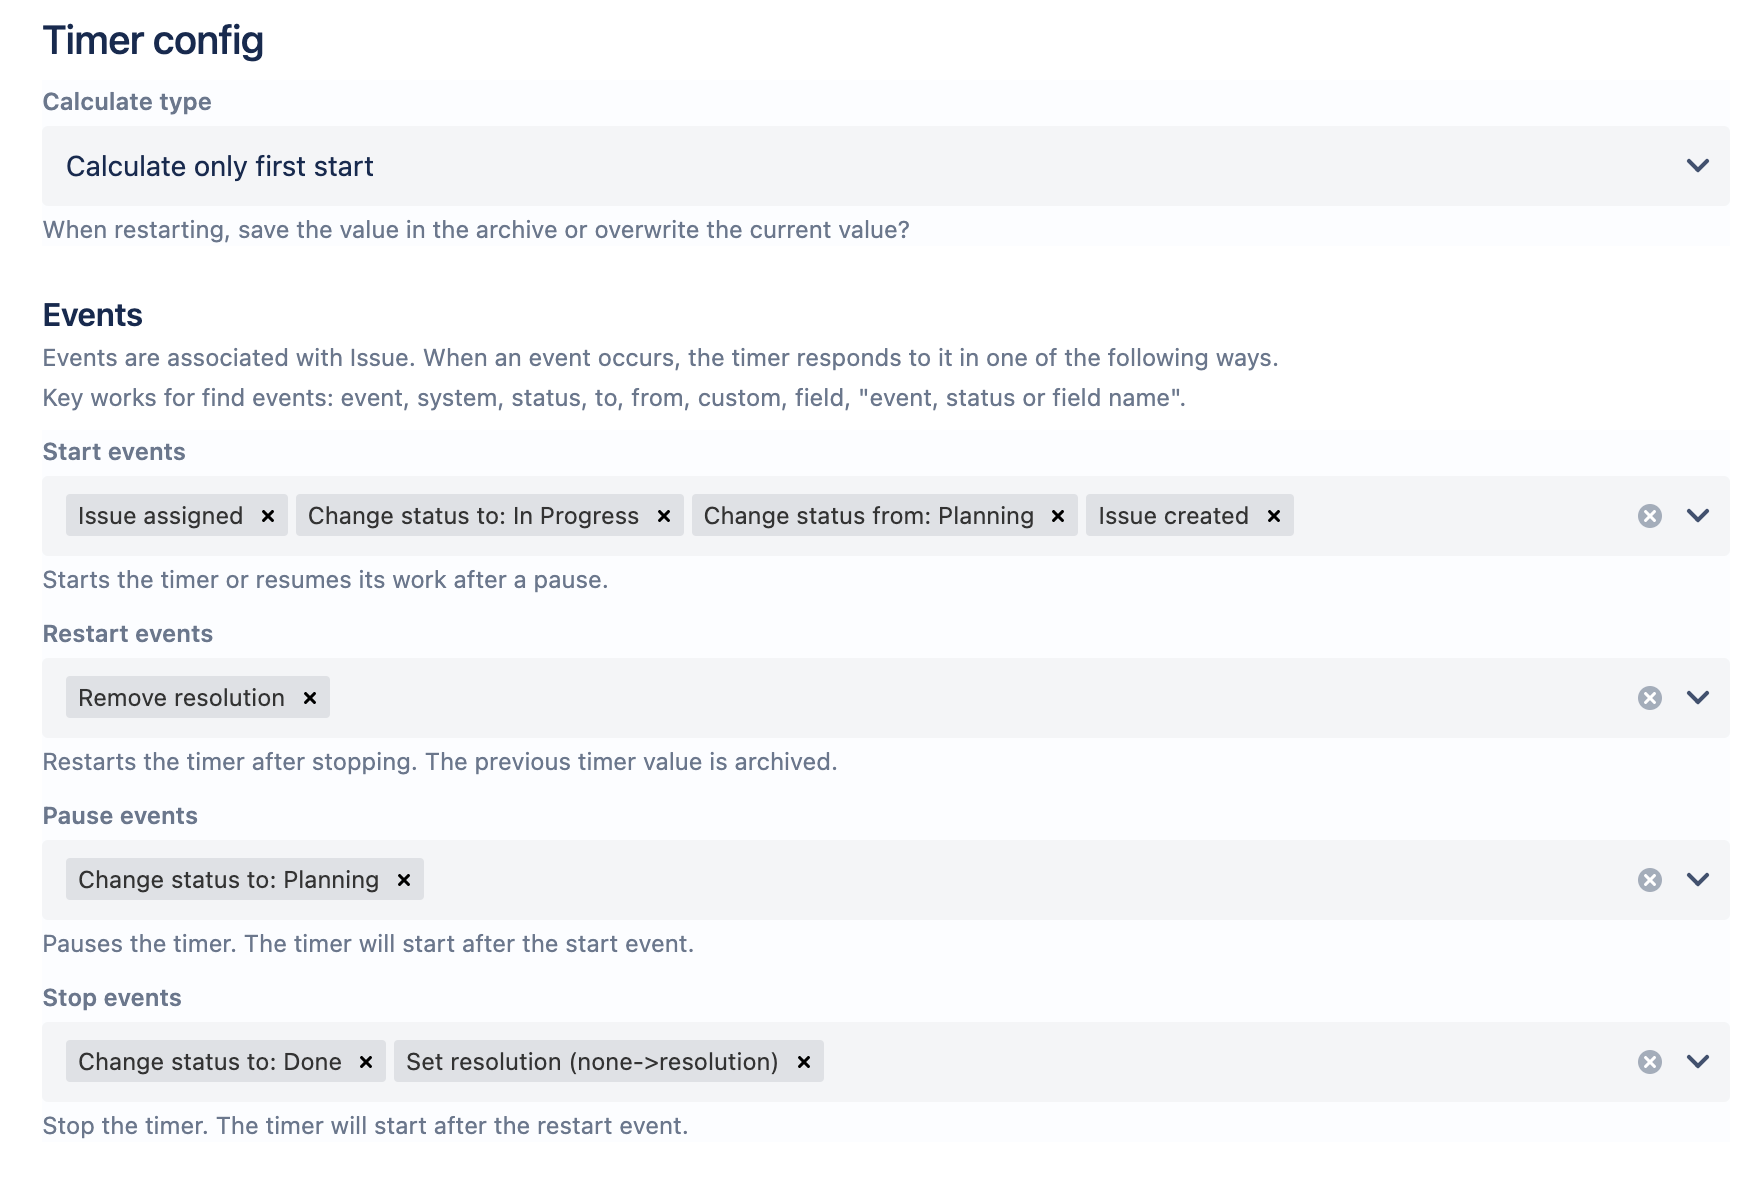Viewport: 1764px width, 1188px height.
Task: Click the Stop events field label
Action: tap(112, 998)
